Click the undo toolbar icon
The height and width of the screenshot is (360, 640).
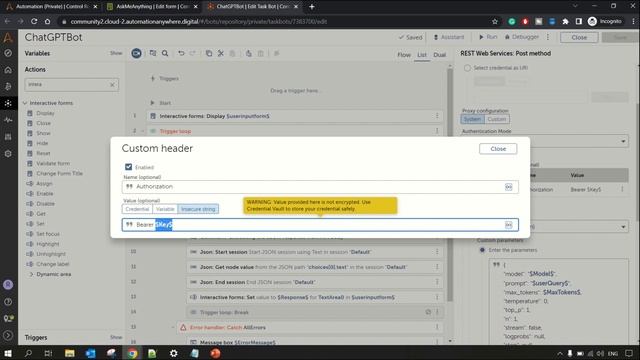click(x=181, y=53)
